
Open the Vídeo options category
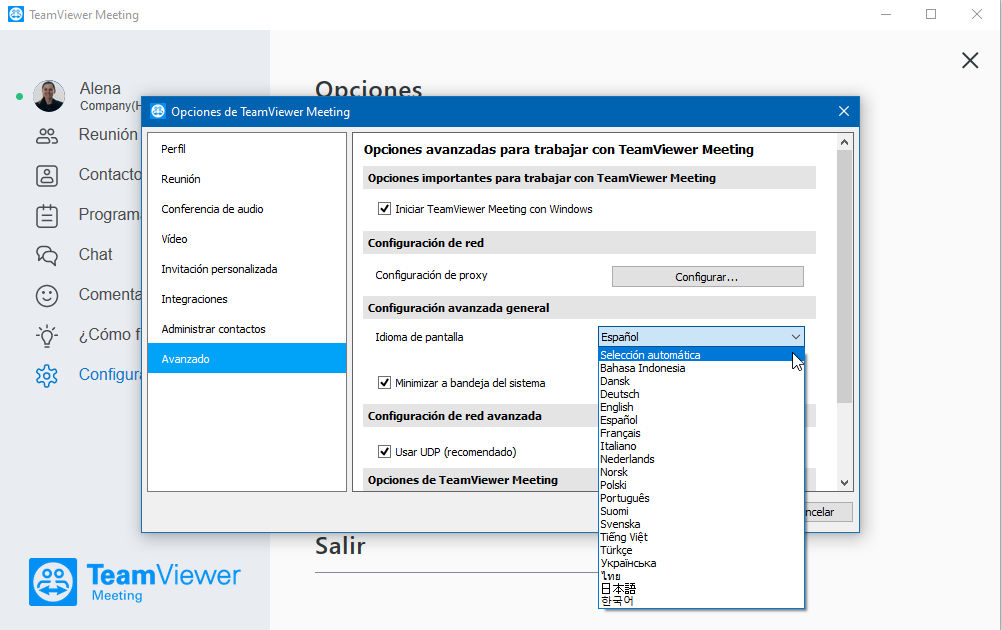[247, 239]
